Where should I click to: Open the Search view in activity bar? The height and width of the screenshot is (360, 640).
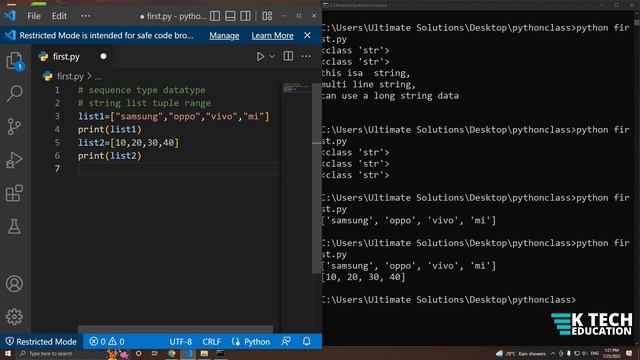pos(15,93)
